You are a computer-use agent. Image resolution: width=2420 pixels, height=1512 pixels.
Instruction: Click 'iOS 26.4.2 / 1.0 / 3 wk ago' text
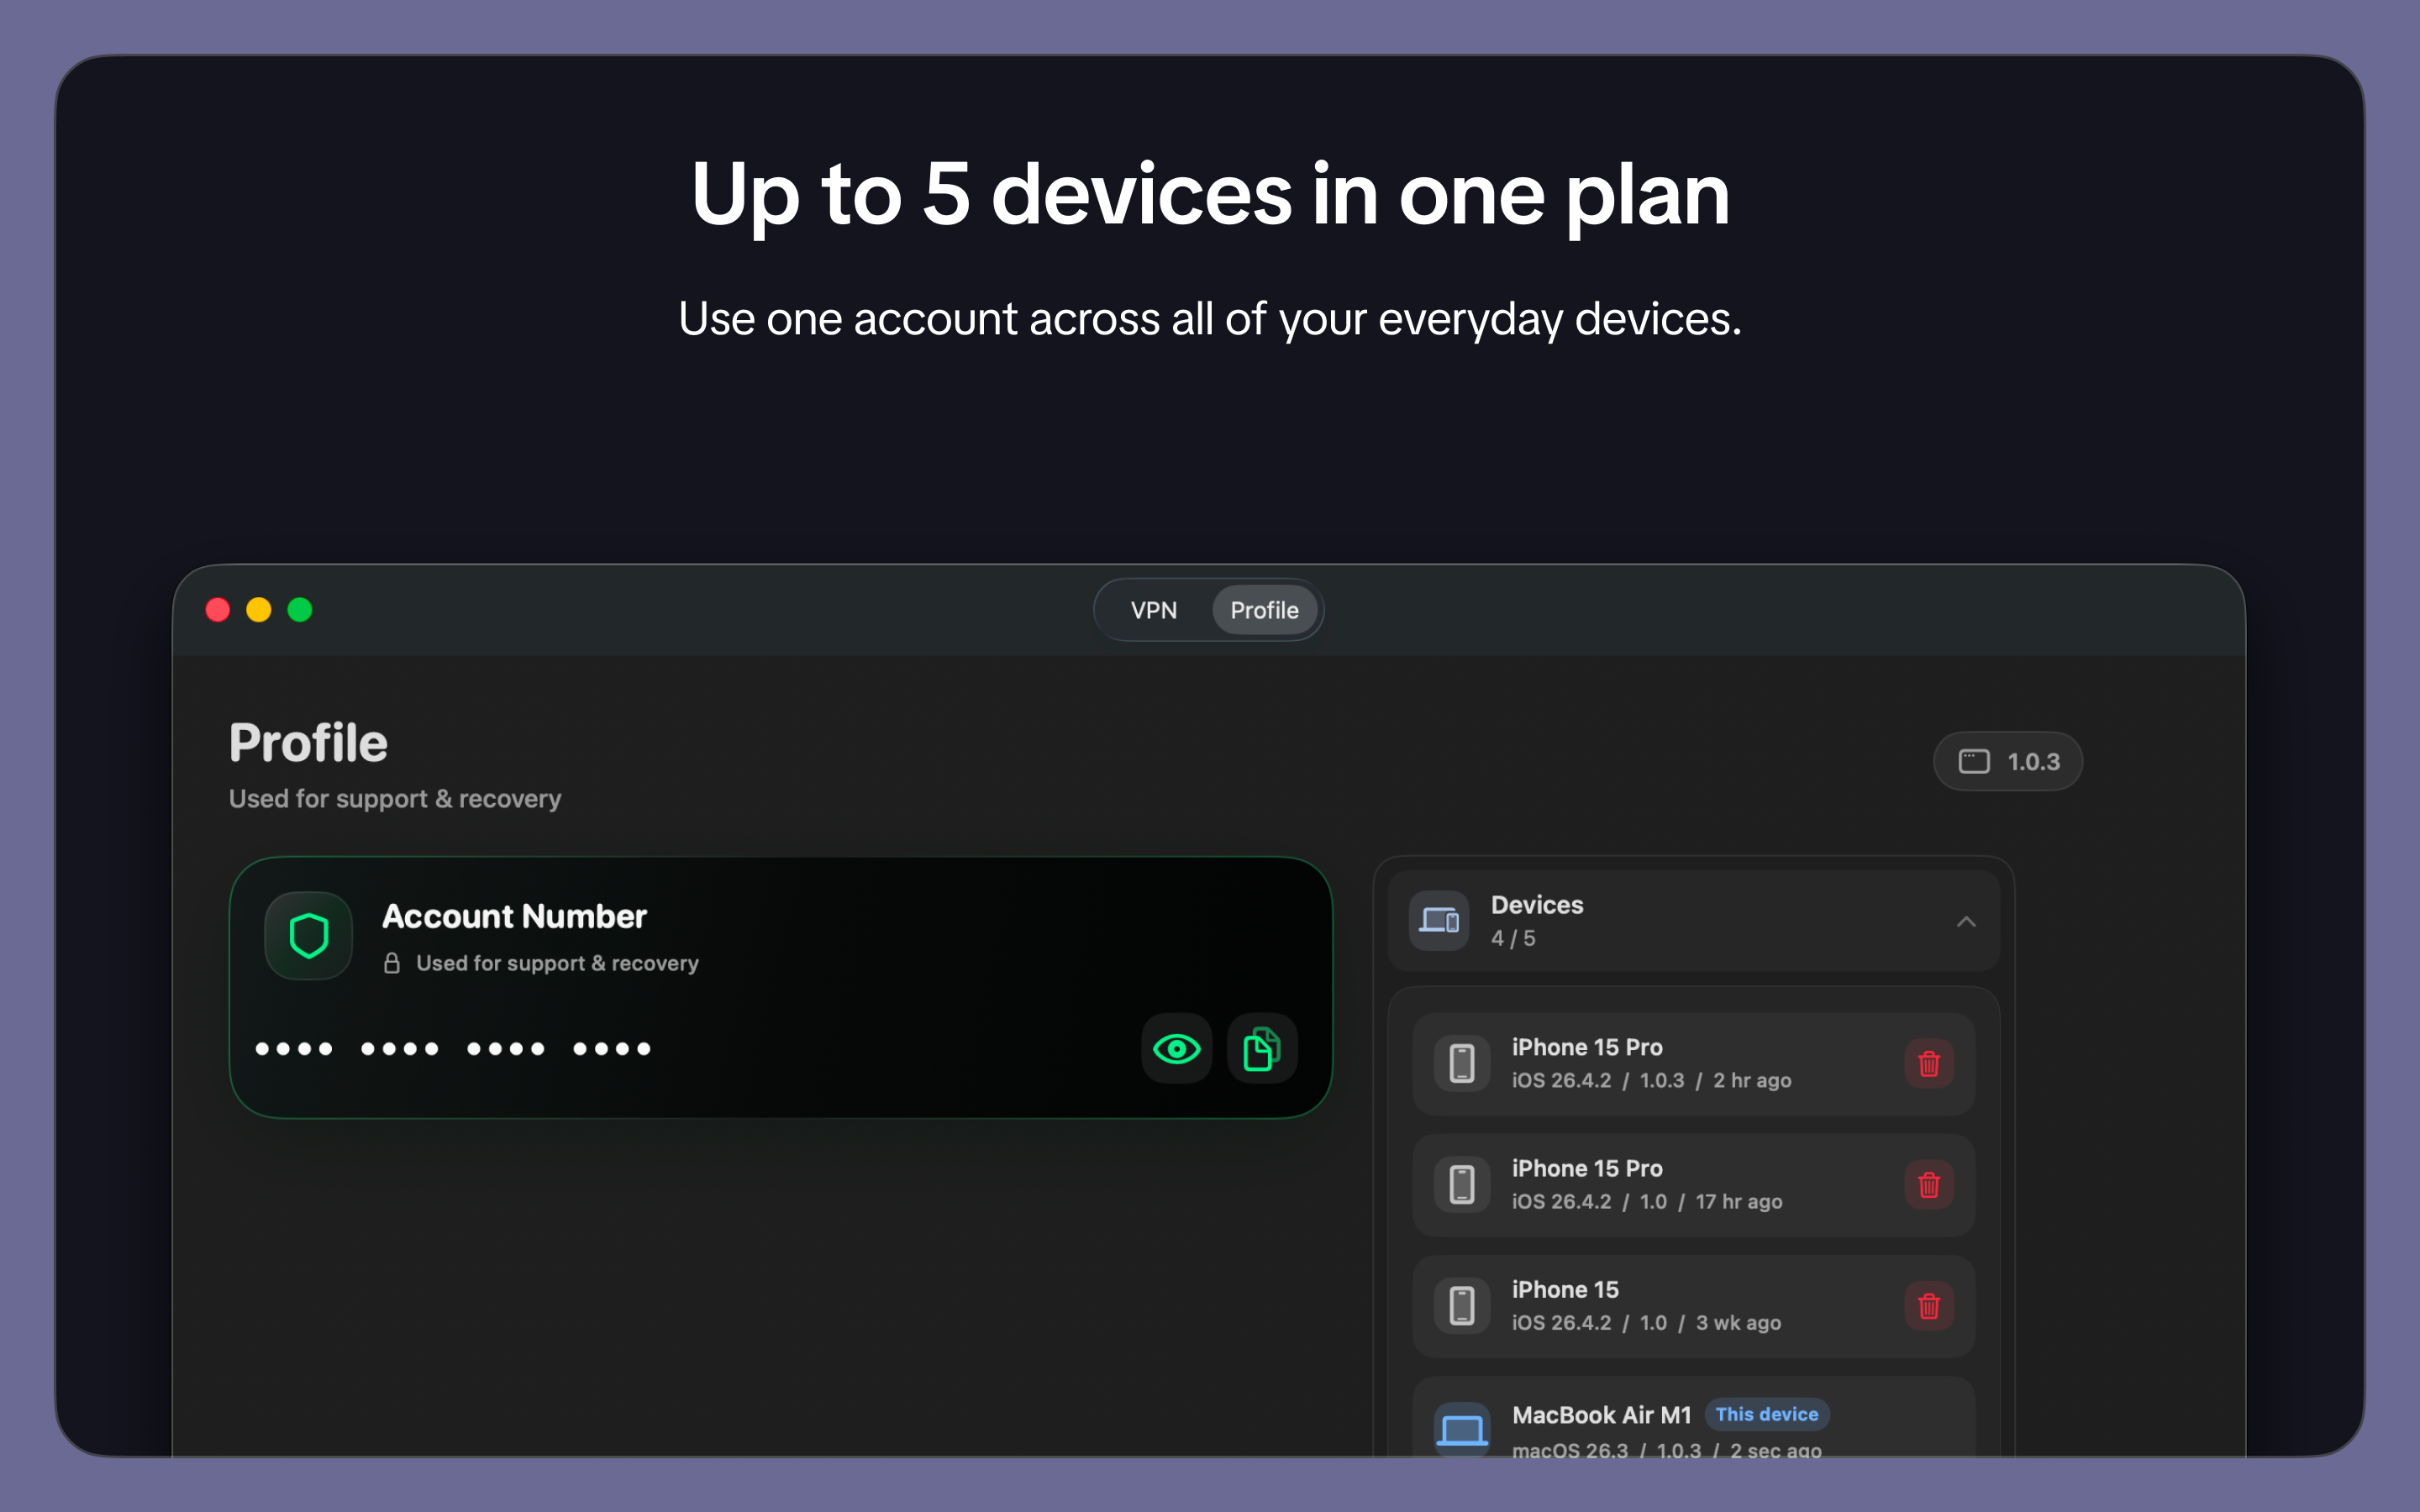tap(1646, 1322)
